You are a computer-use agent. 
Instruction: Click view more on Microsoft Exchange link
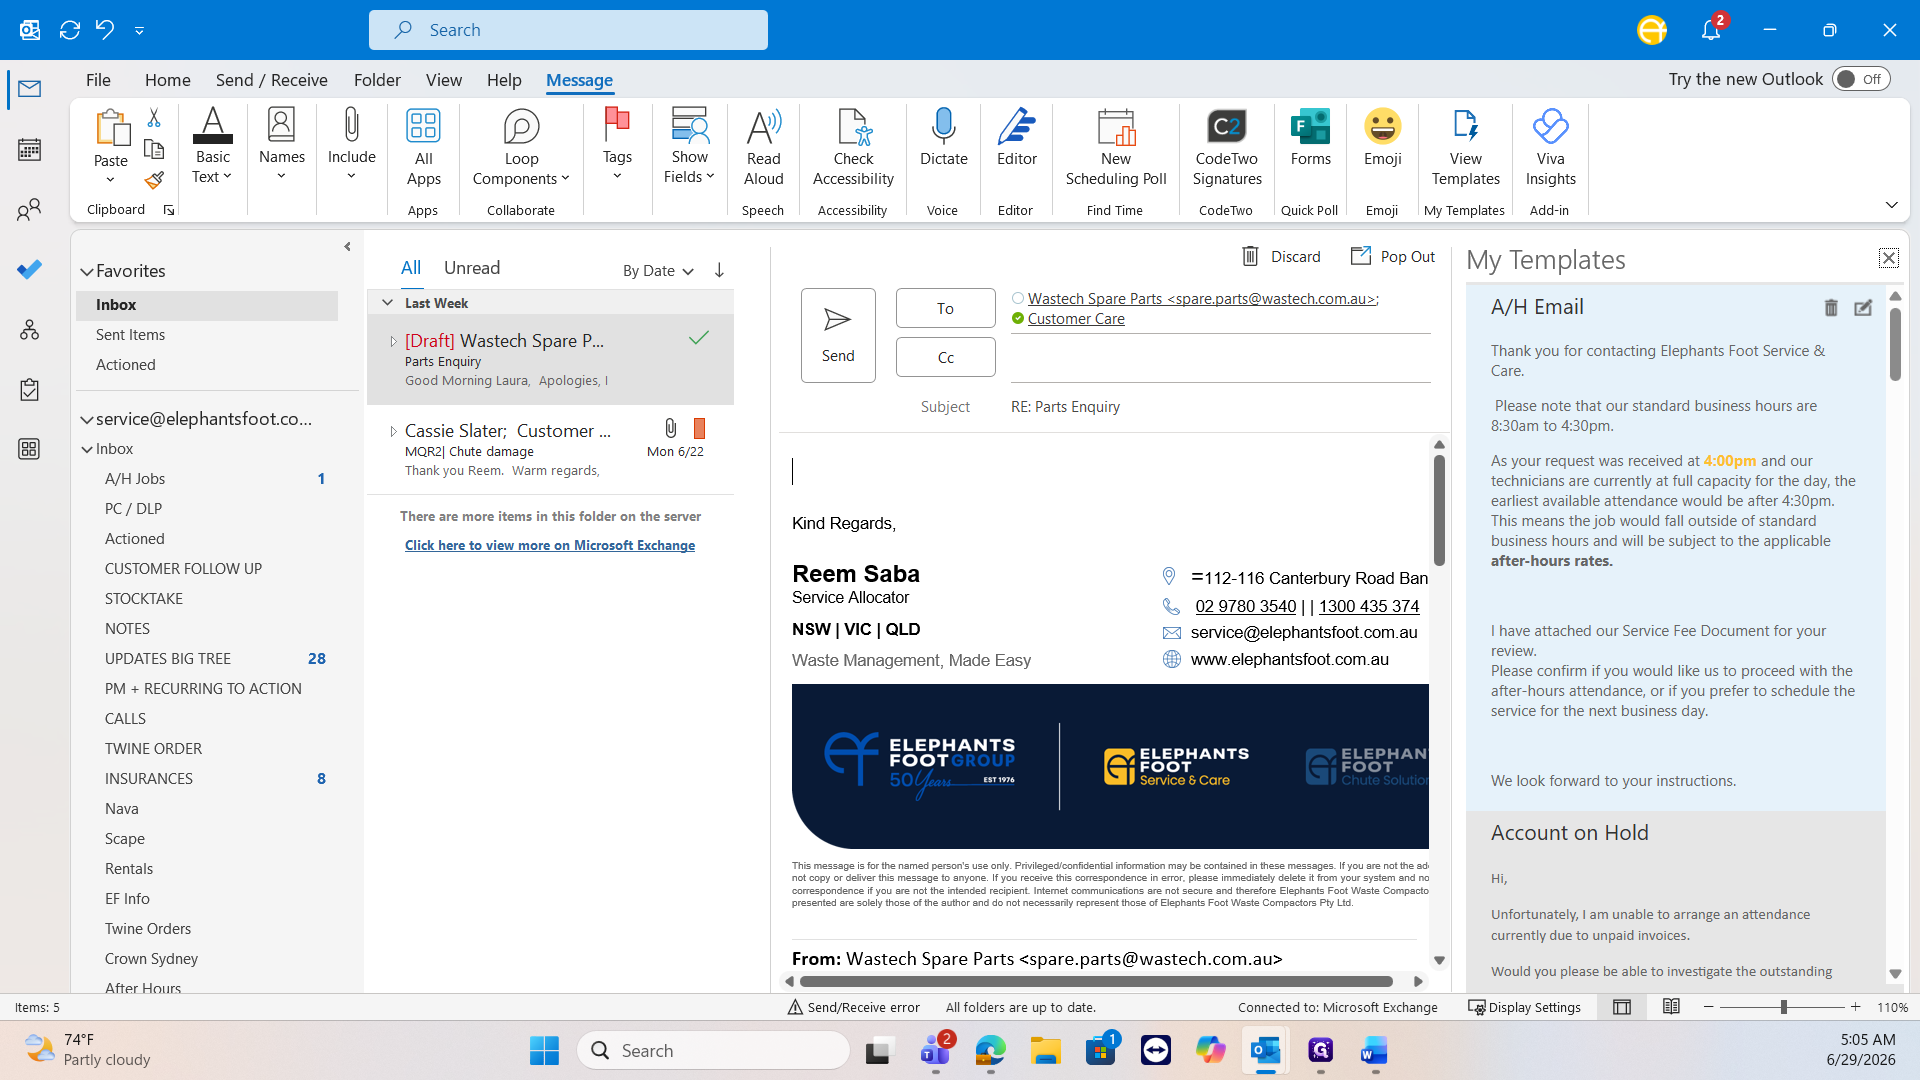click(x=550, y=545)
